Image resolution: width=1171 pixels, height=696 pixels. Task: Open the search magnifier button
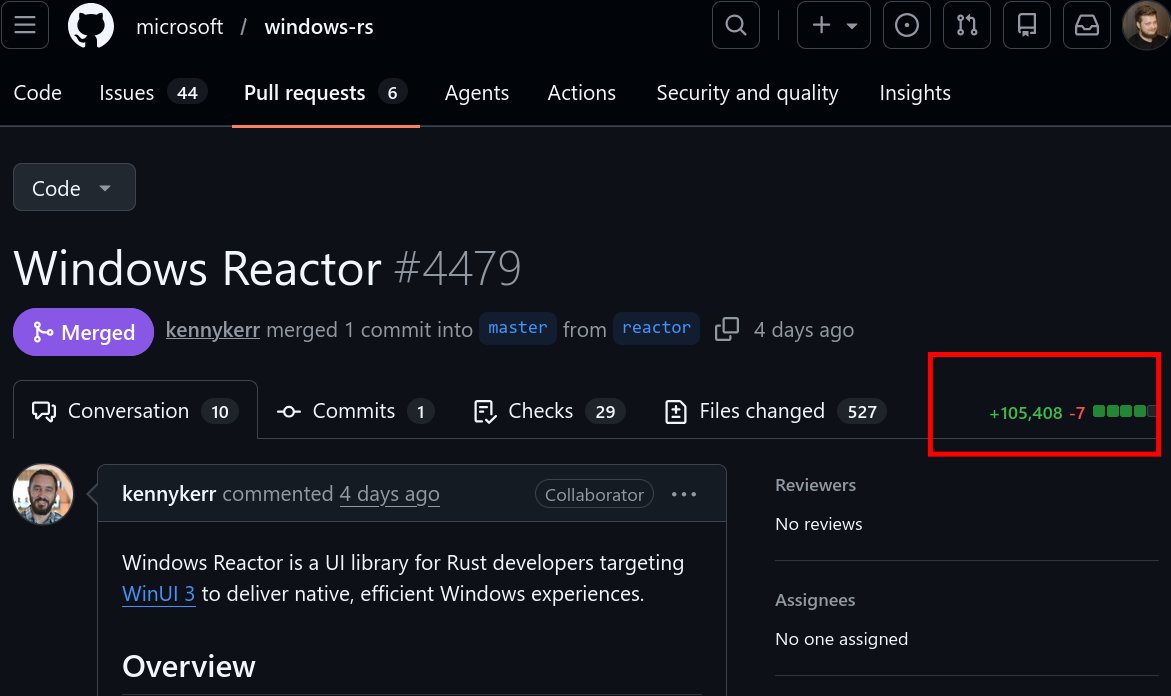click(x=736, y=25)
